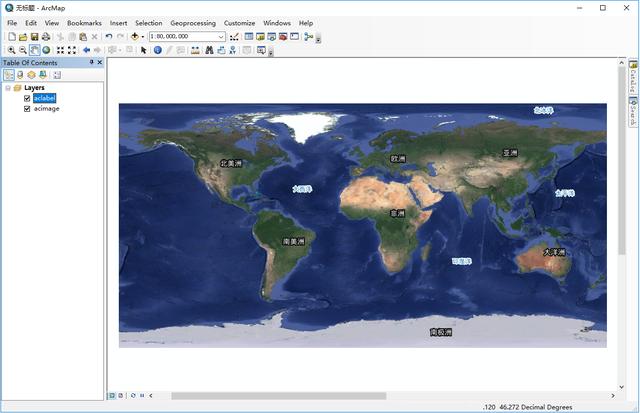Image resolution: width=640 pixels, height=413 pixels.
Task: List layers by drawing order
Action: (x=9, y=75)
